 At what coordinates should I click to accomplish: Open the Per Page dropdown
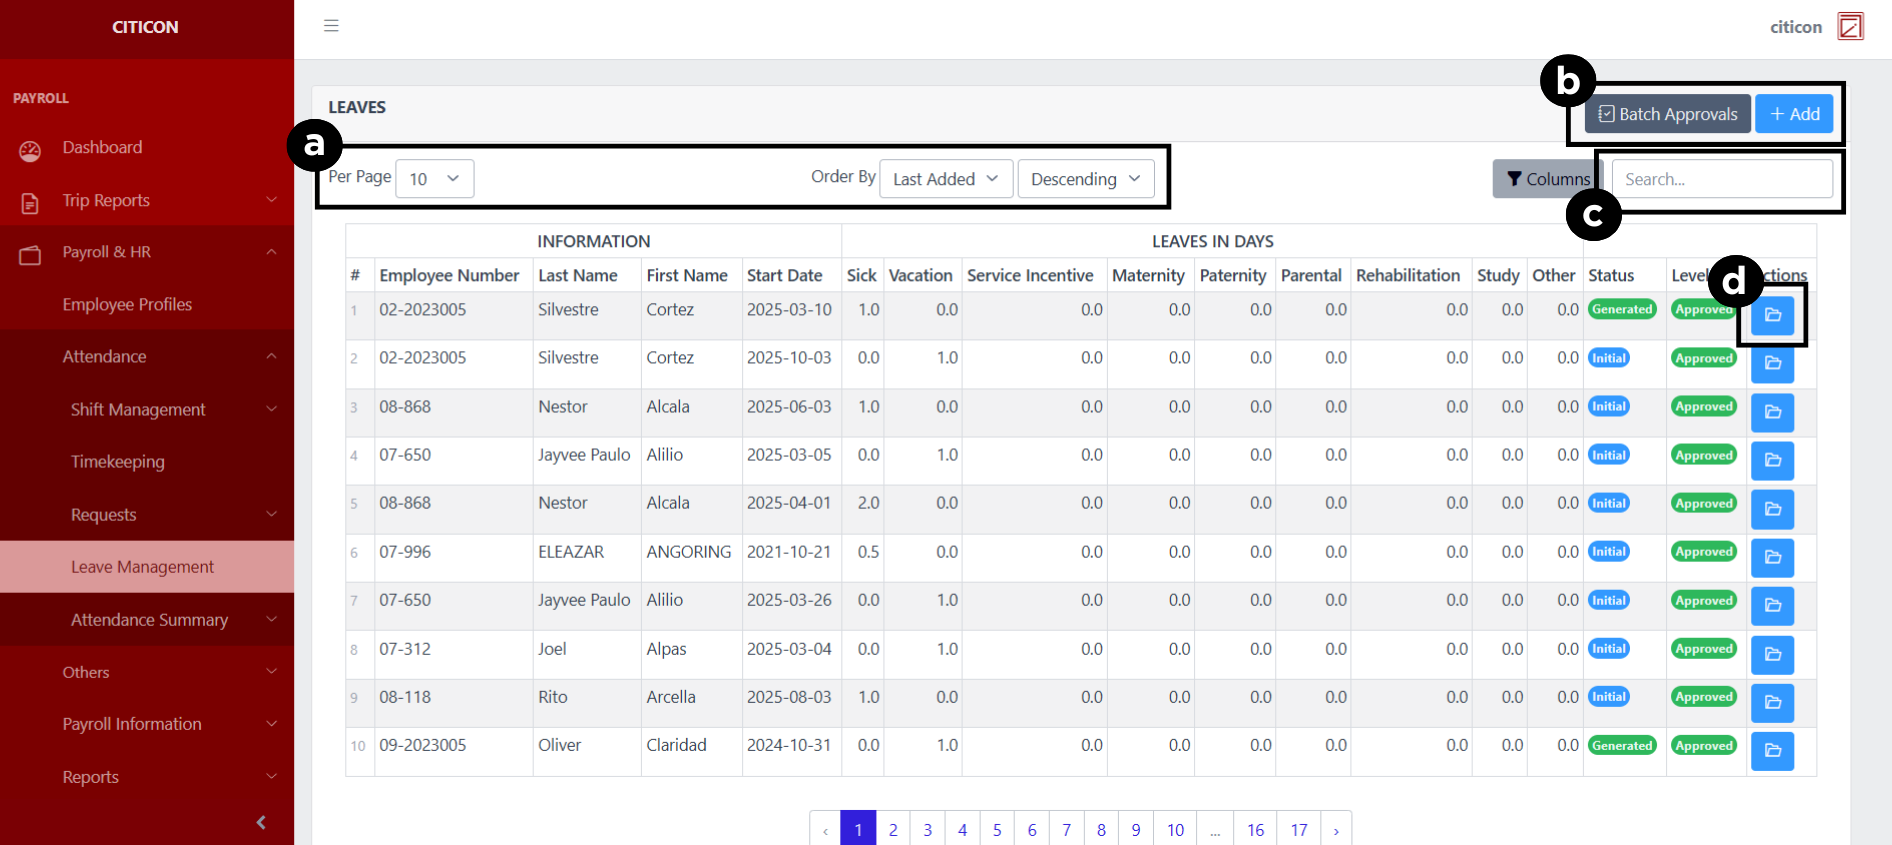tap(434, 179)
